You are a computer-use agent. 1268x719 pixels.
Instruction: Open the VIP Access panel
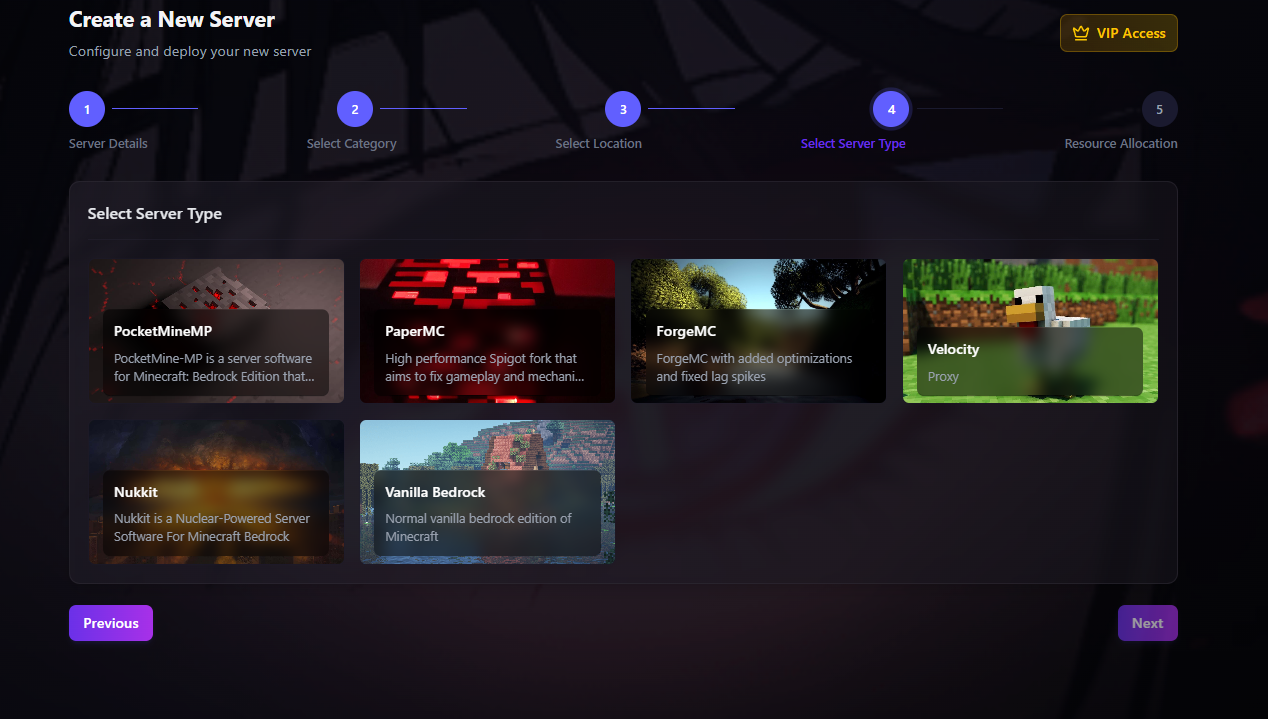(1118, 32)
